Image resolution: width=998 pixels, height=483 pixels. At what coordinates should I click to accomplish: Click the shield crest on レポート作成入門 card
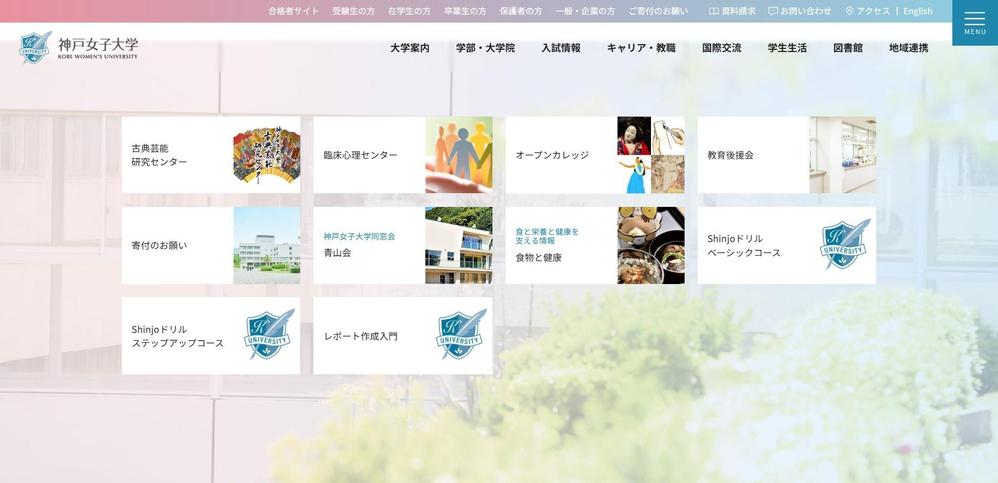pos(461,335)
